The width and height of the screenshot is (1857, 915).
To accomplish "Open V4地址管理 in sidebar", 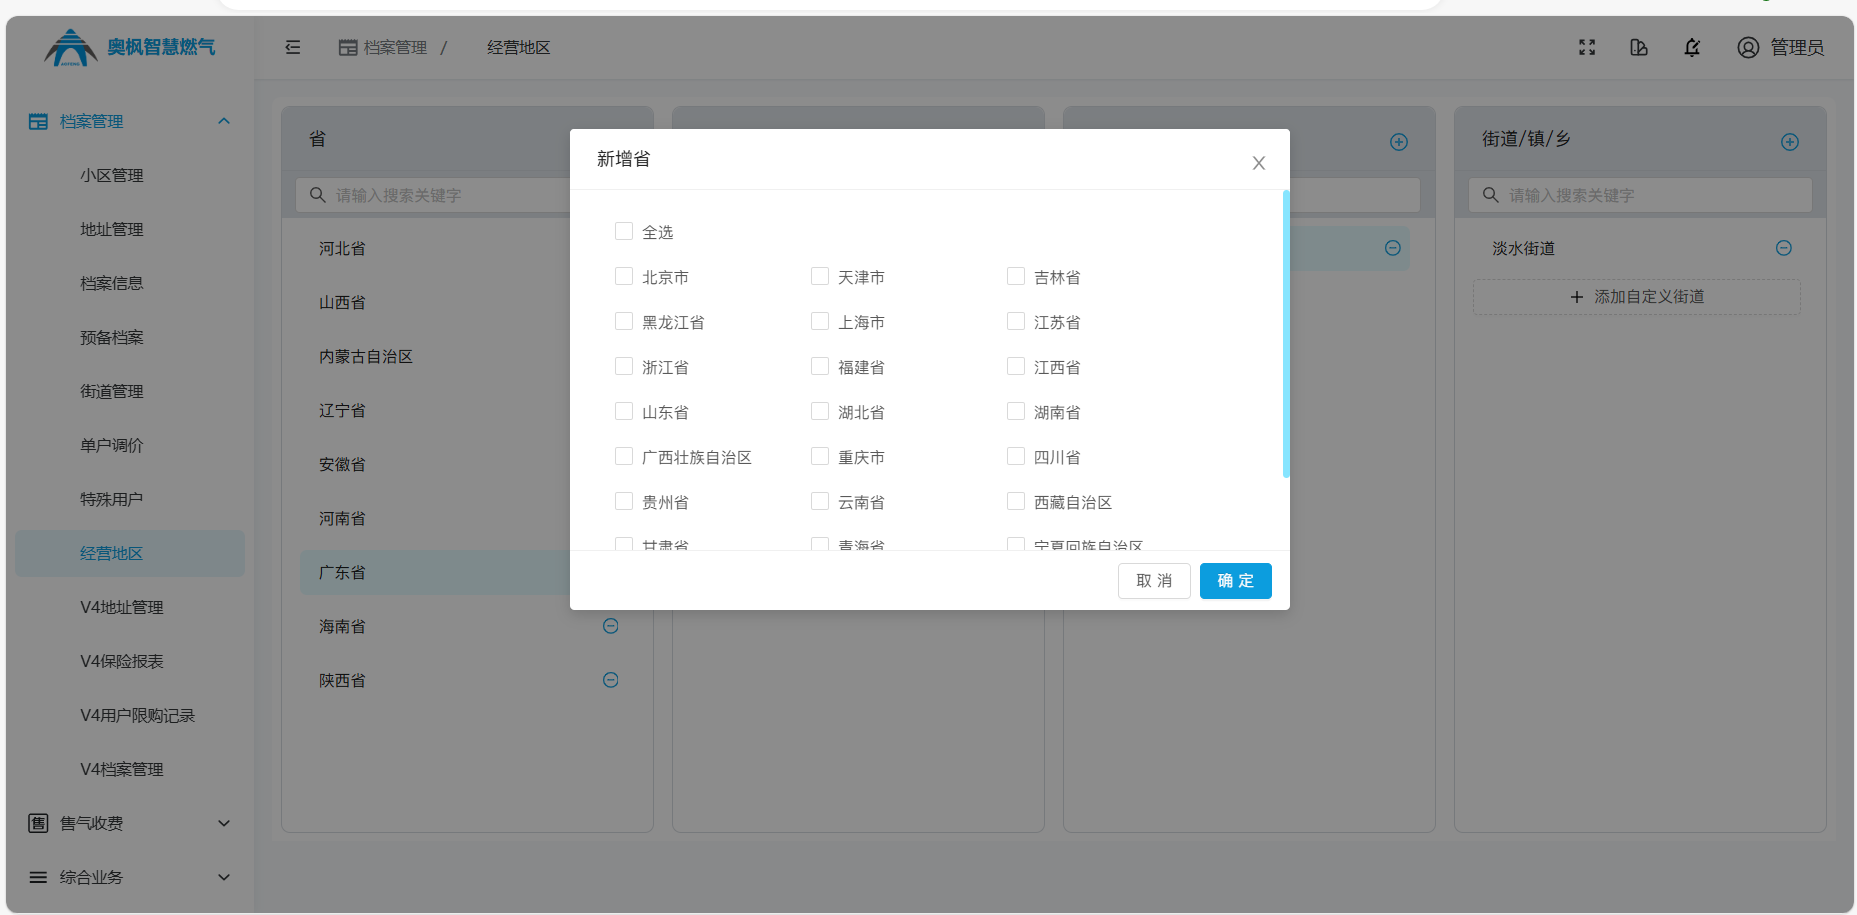I will 130,607.
